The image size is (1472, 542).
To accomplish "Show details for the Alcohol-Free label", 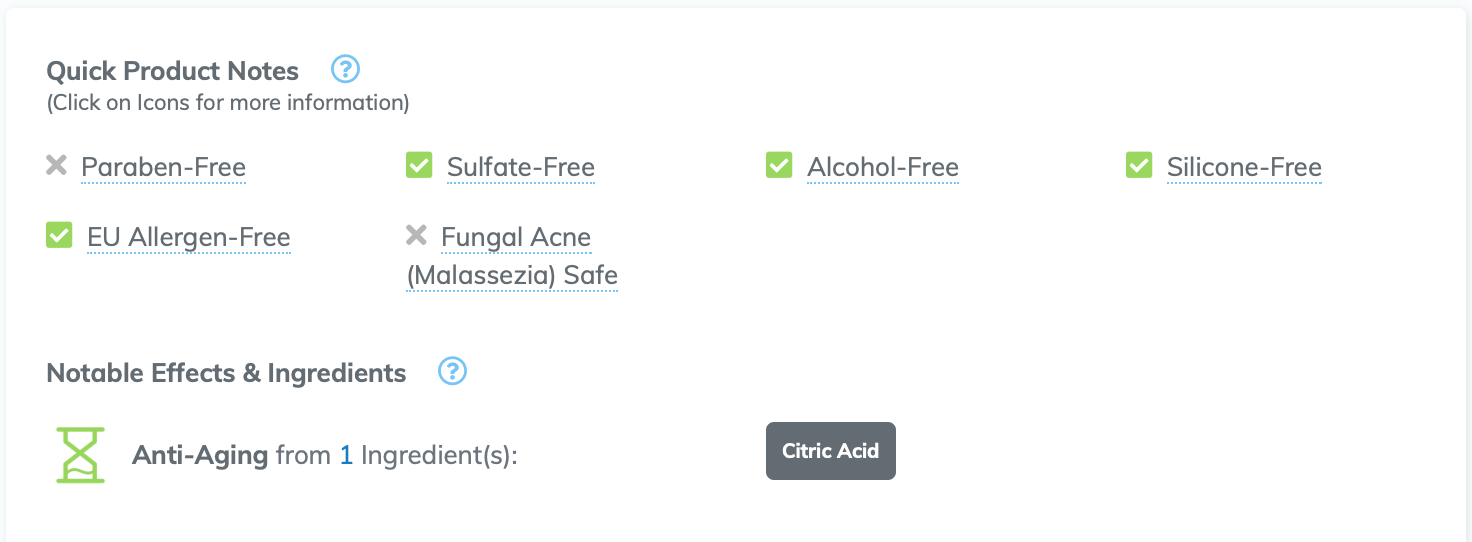I will click(882, 167).
